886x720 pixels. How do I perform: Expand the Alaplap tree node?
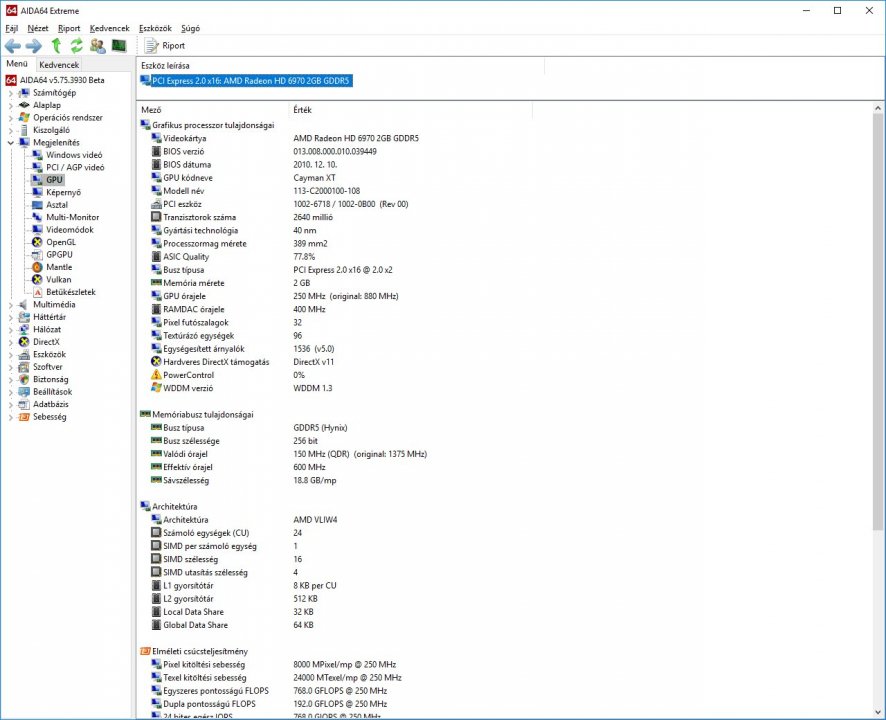click(x=10, y=105)
